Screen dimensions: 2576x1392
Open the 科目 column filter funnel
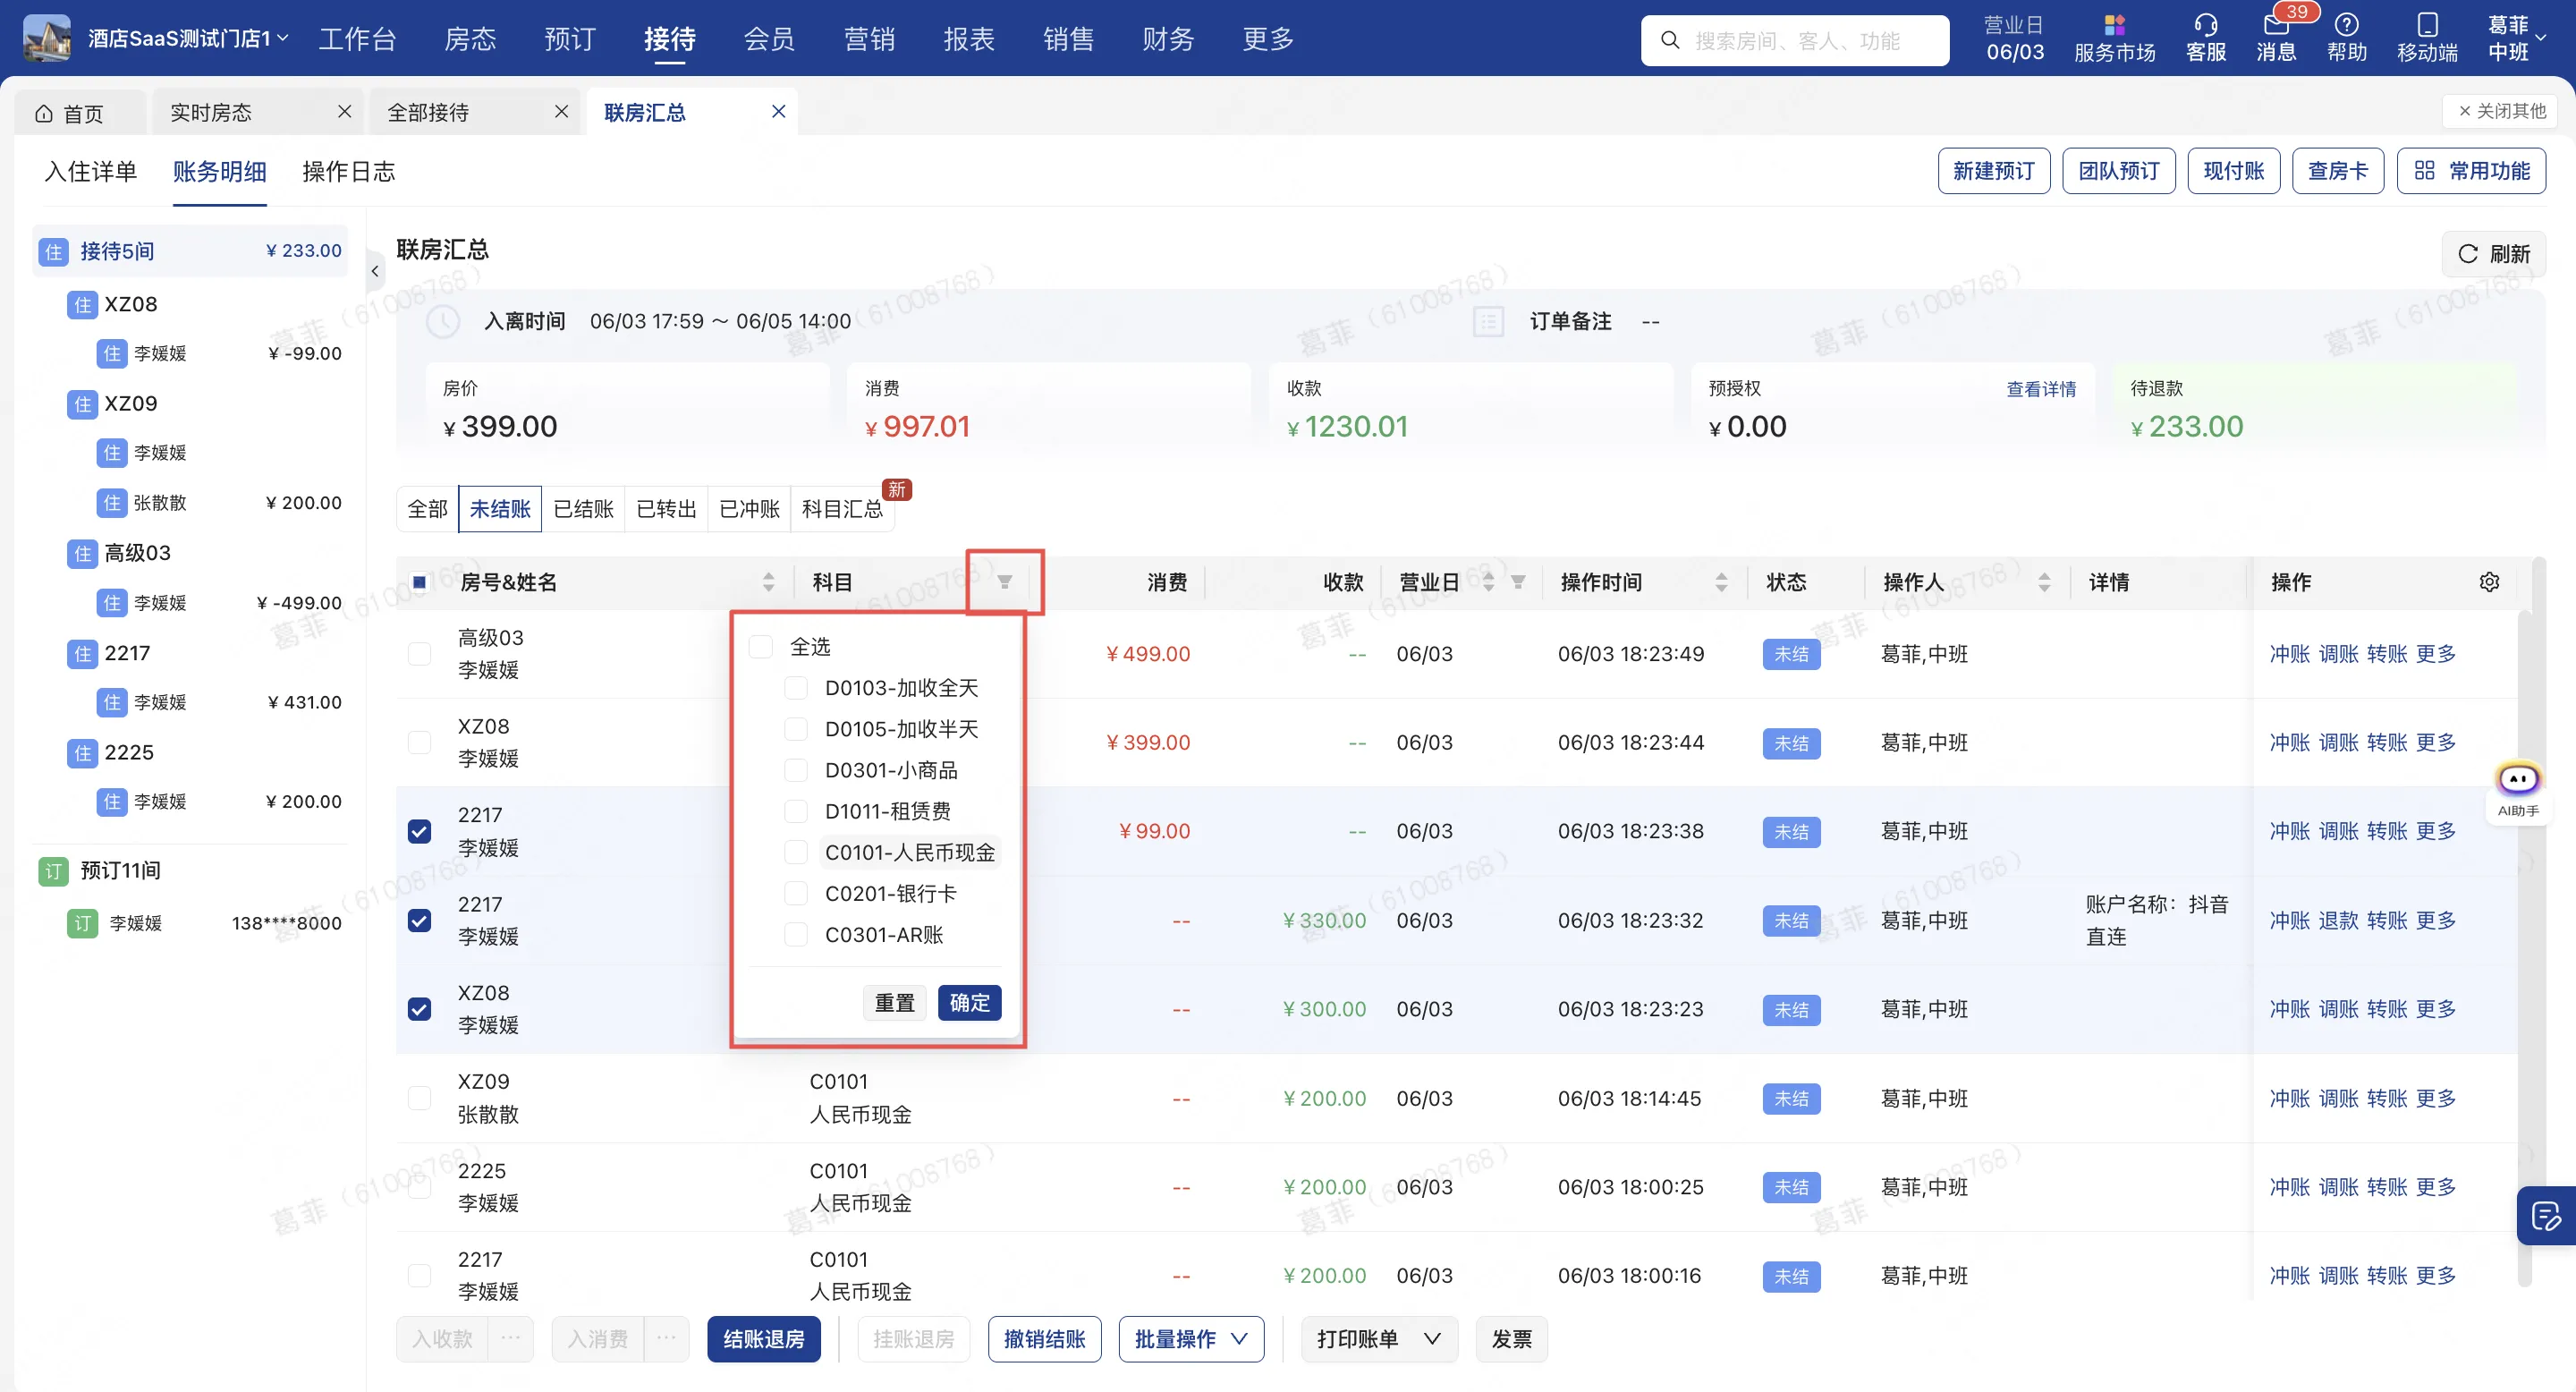coord(1004,582)
